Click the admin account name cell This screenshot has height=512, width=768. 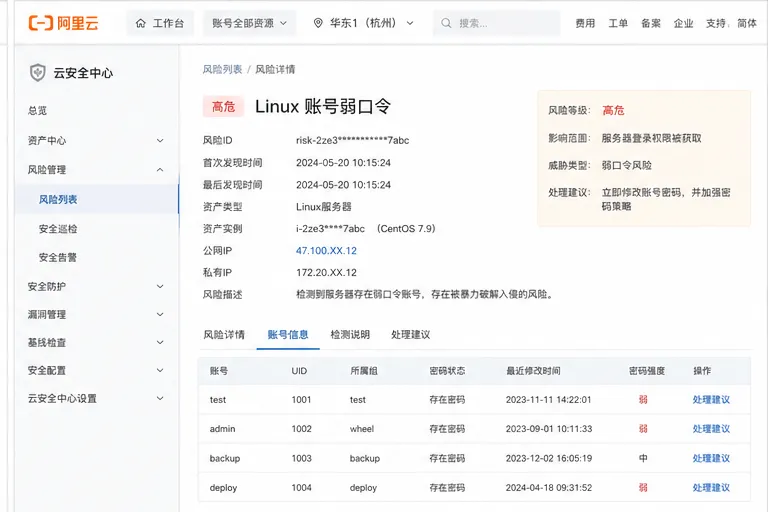point(222,429)
